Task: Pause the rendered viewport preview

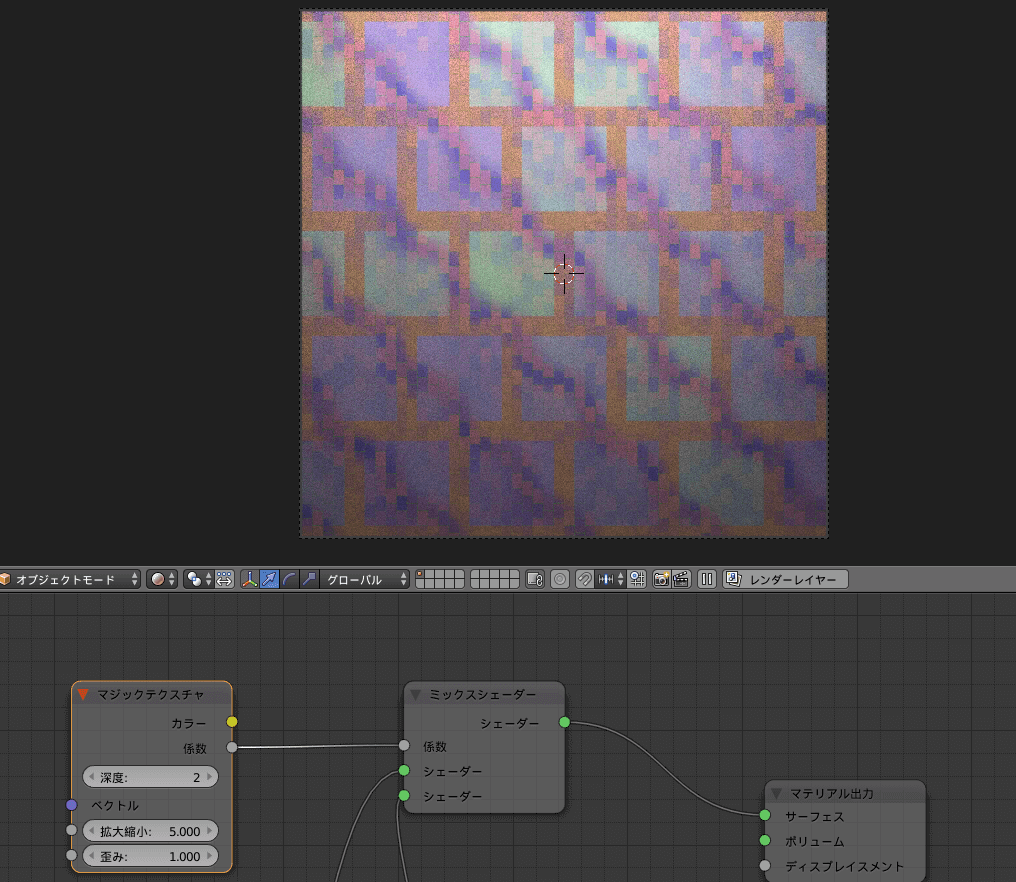Action: click(x=707, y=579)
